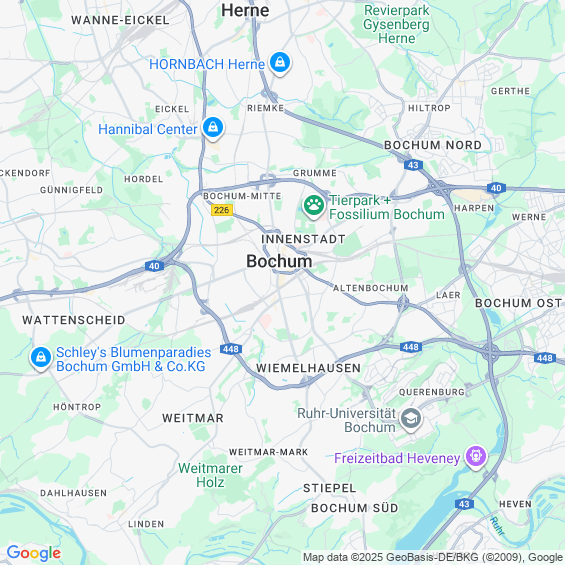Select the Ruhr river label
565x565 pixels.
(x=497, y=526)
